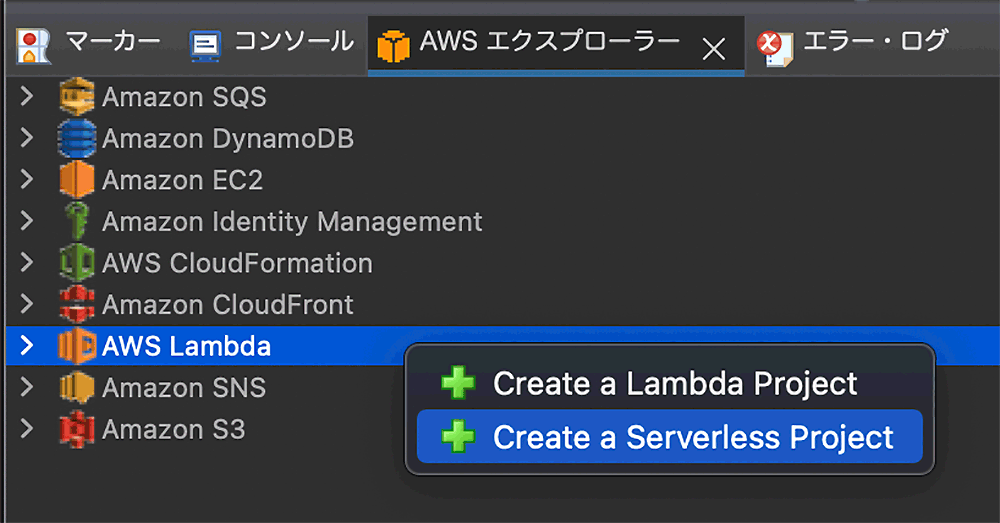Close the AWS エクスプローラー tab
The image size is (1000, 523).
(x=713, y=49)
